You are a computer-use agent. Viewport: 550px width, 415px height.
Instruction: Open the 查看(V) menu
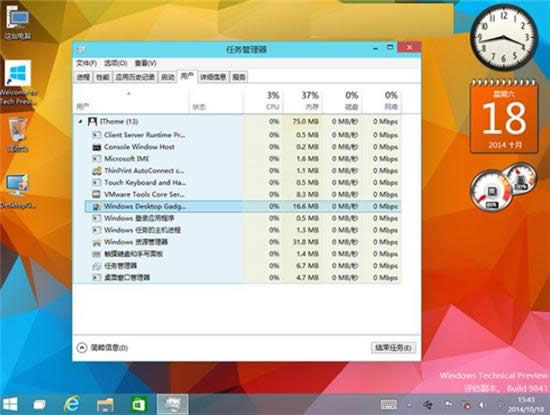pyautogui.click(x=146, y=63)
